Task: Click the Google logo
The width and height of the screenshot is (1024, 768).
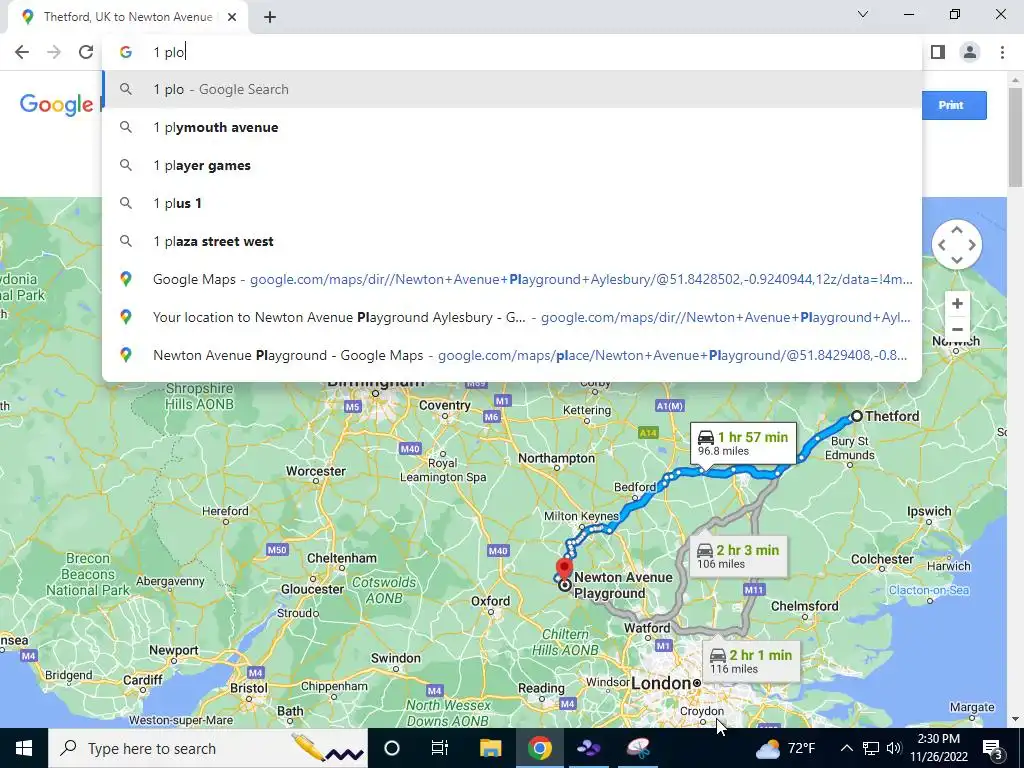Action: pos(57,104)
